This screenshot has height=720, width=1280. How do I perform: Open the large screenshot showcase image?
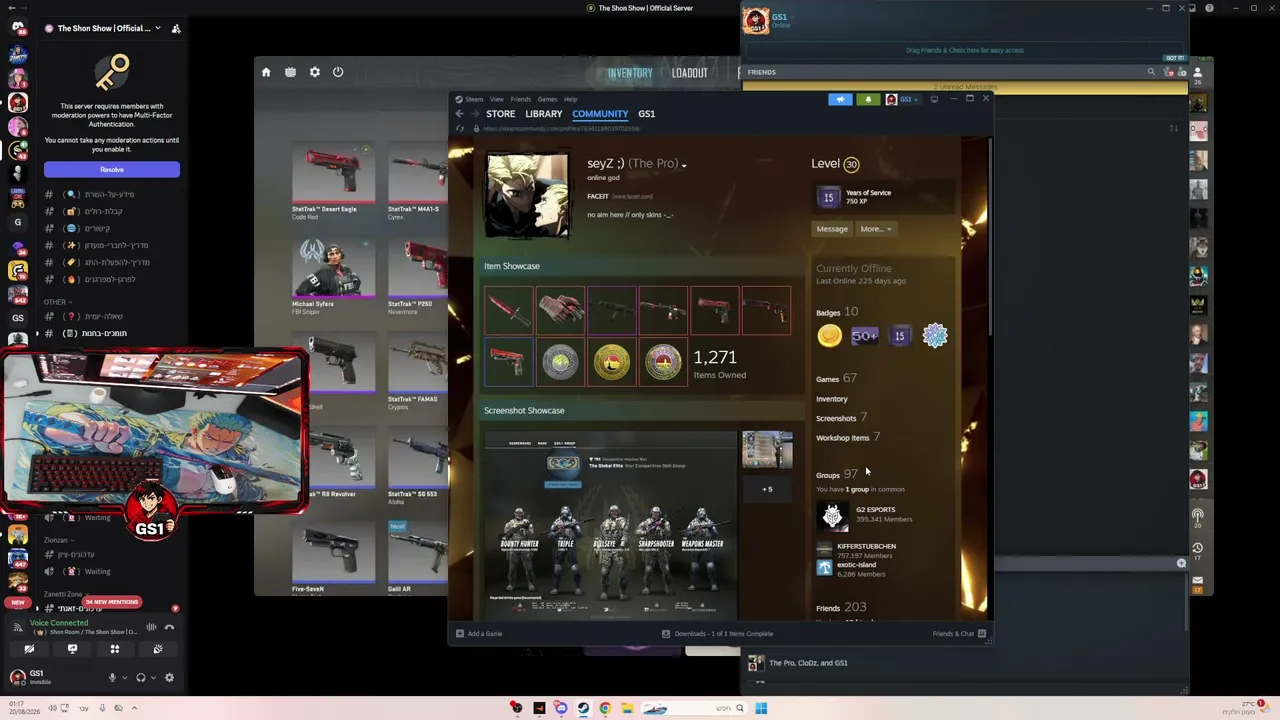point(610,525)
